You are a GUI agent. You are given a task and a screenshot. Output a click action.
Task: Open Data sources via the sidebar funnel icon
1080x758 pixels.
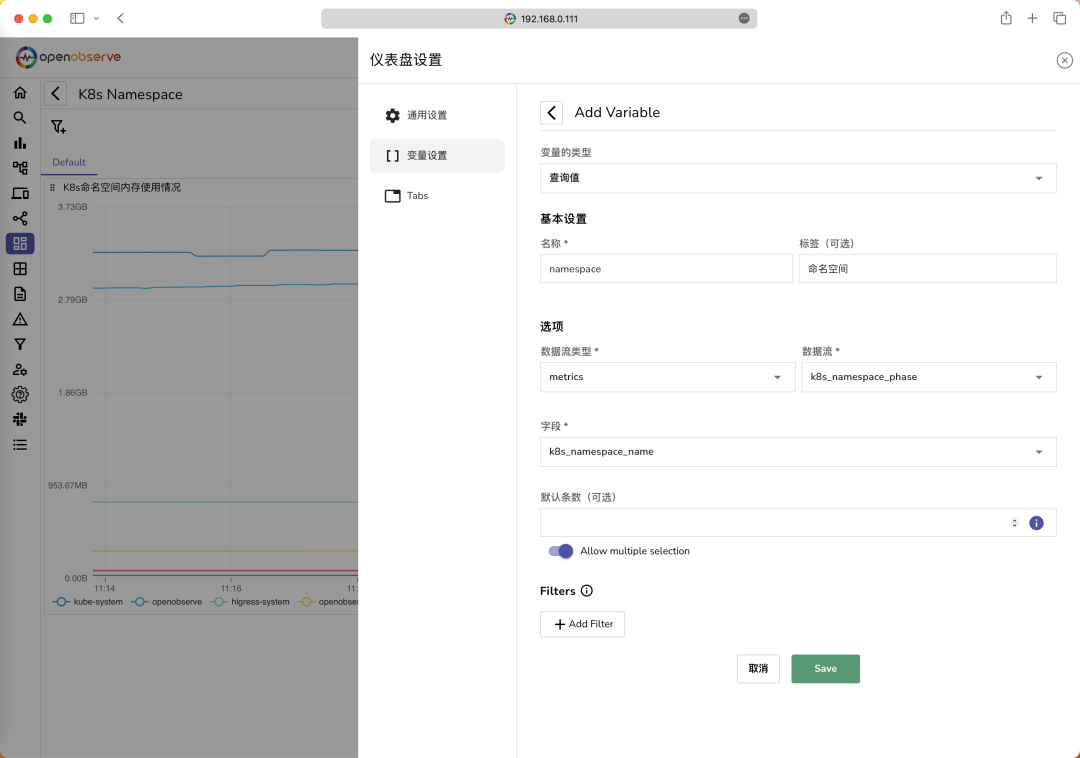pyautogui.click(x=20, y=344)
